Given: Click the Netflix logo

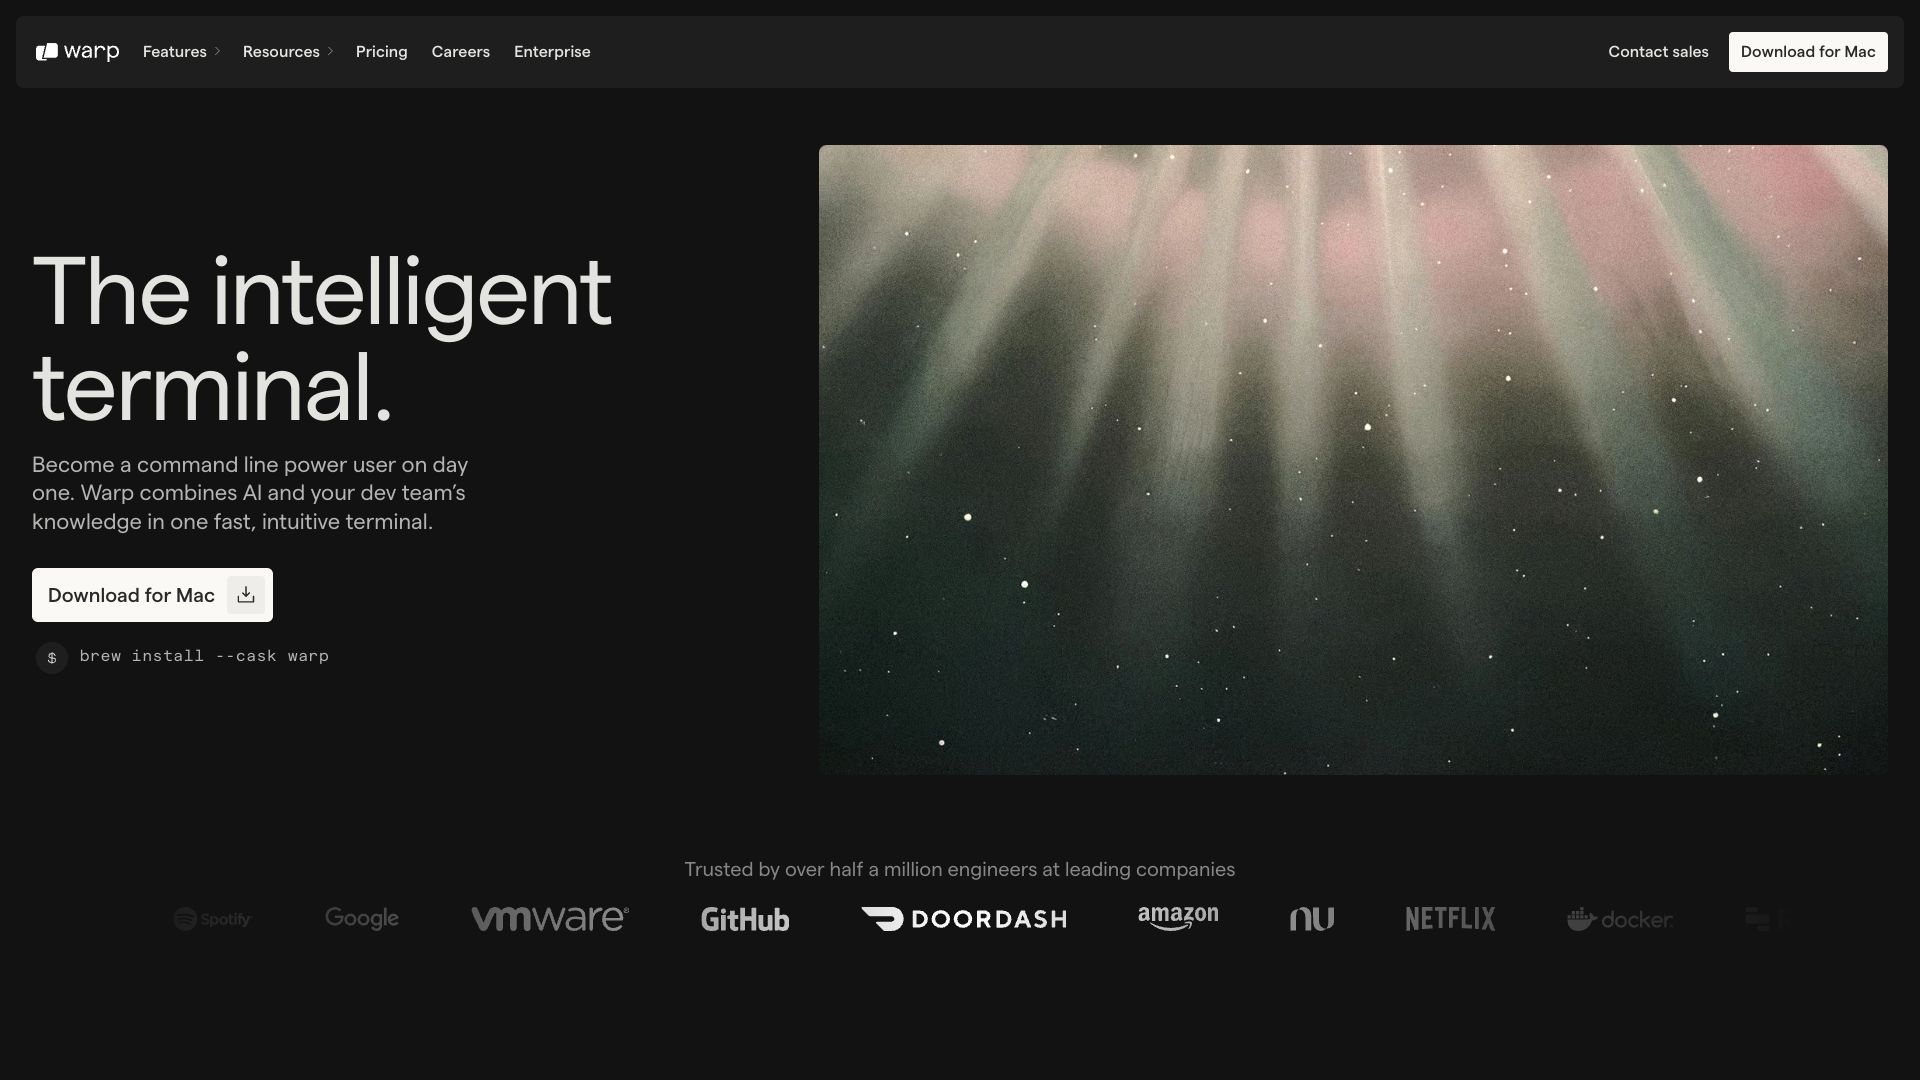Looking at the screenshot, I should pos(1450,919).
